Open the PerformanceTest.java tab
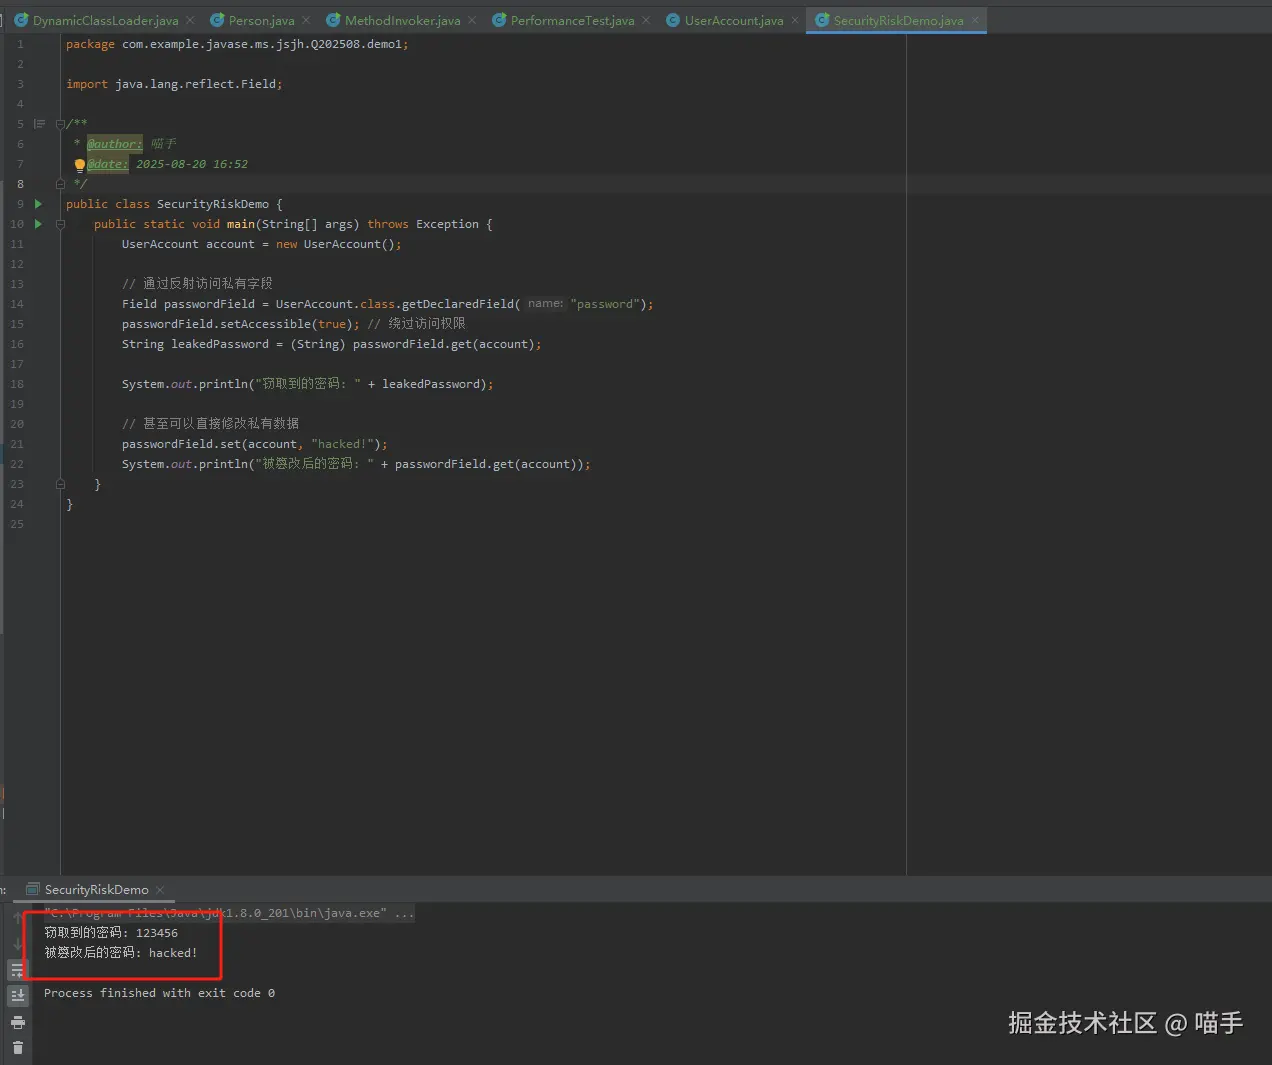The image size is (1272, 1065). click(x=572, y=20)
